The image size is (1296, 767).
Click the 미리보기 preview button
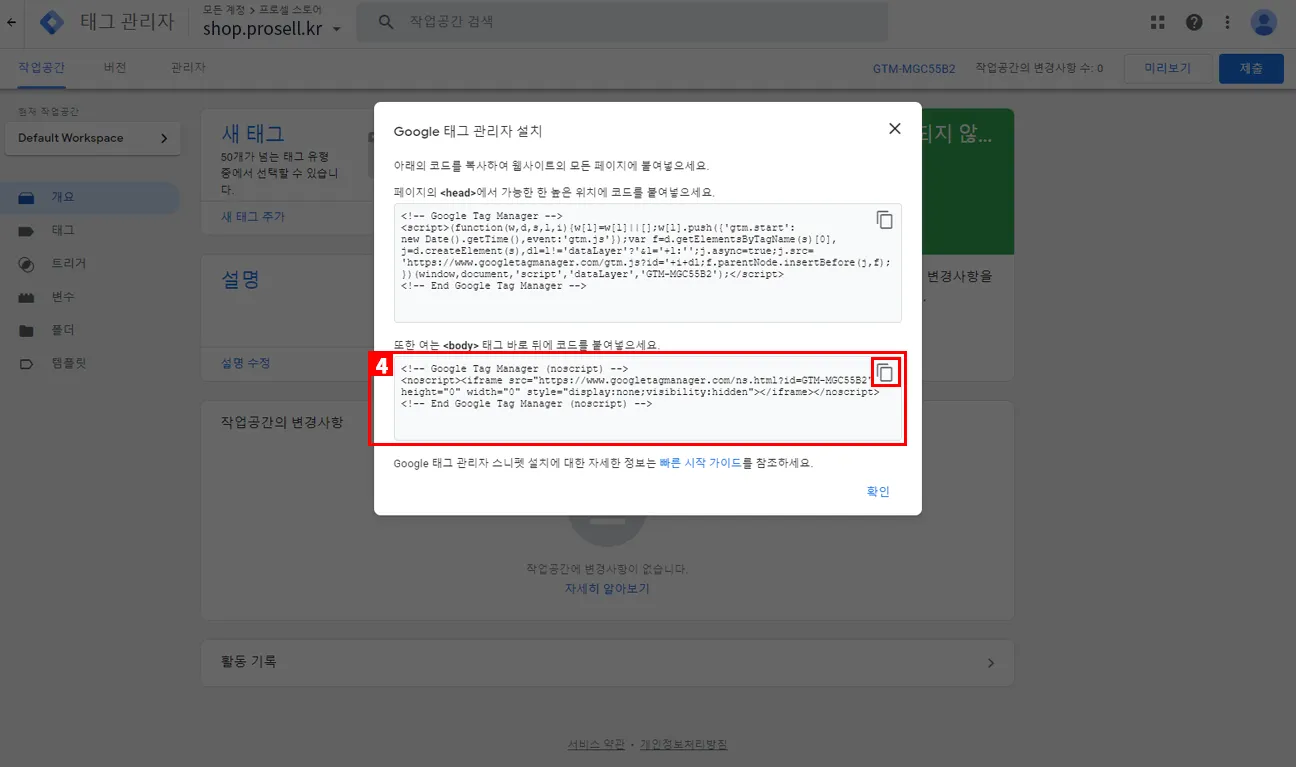1167,69
